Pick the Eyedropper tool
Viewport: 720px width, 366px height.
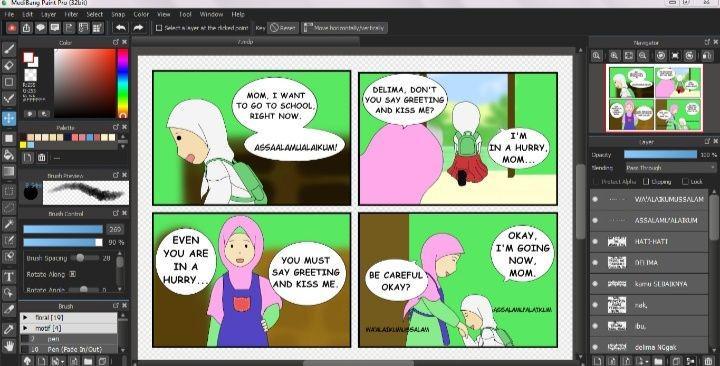click(9, 329)
